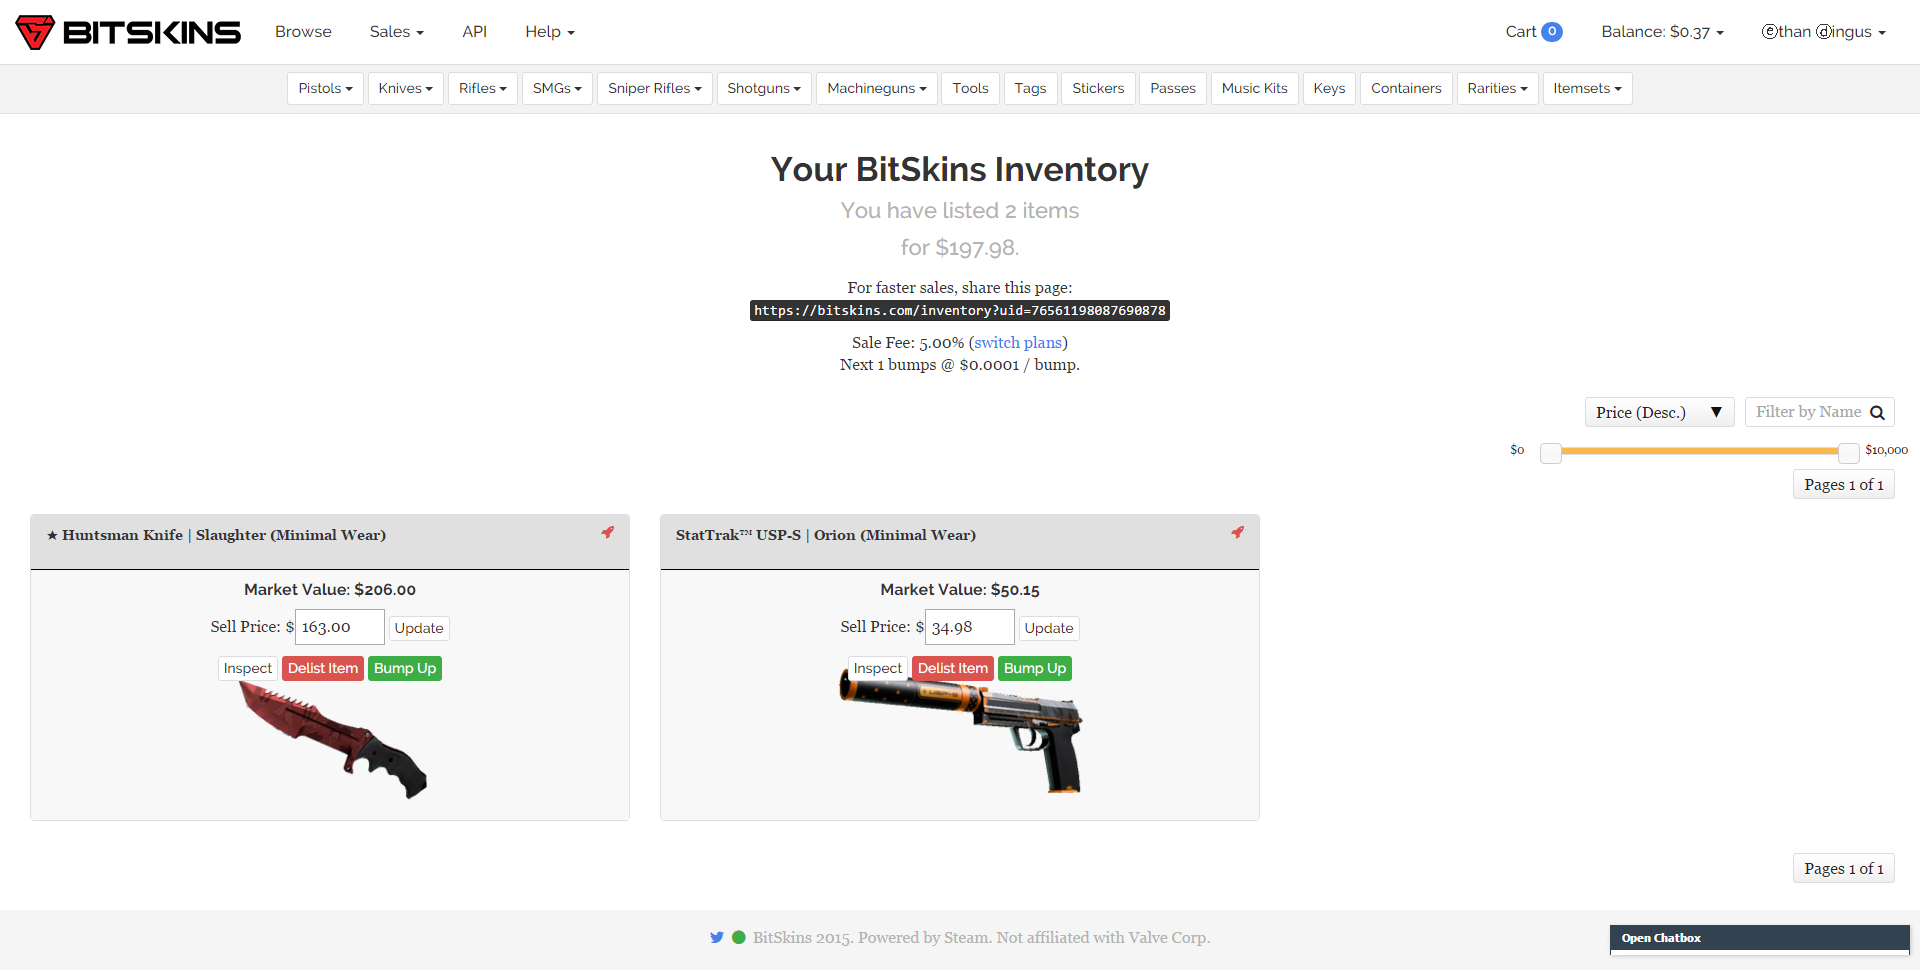This screenshot has width=1920, height=970.
Task: Select the inventory share URL
Action: tap(960, 311)
